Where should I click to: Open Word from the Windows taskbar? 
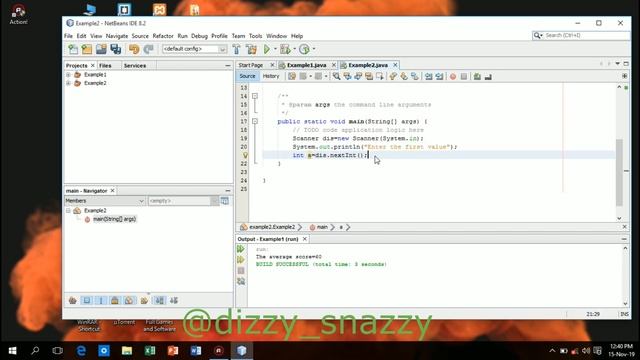click(196, 351)
